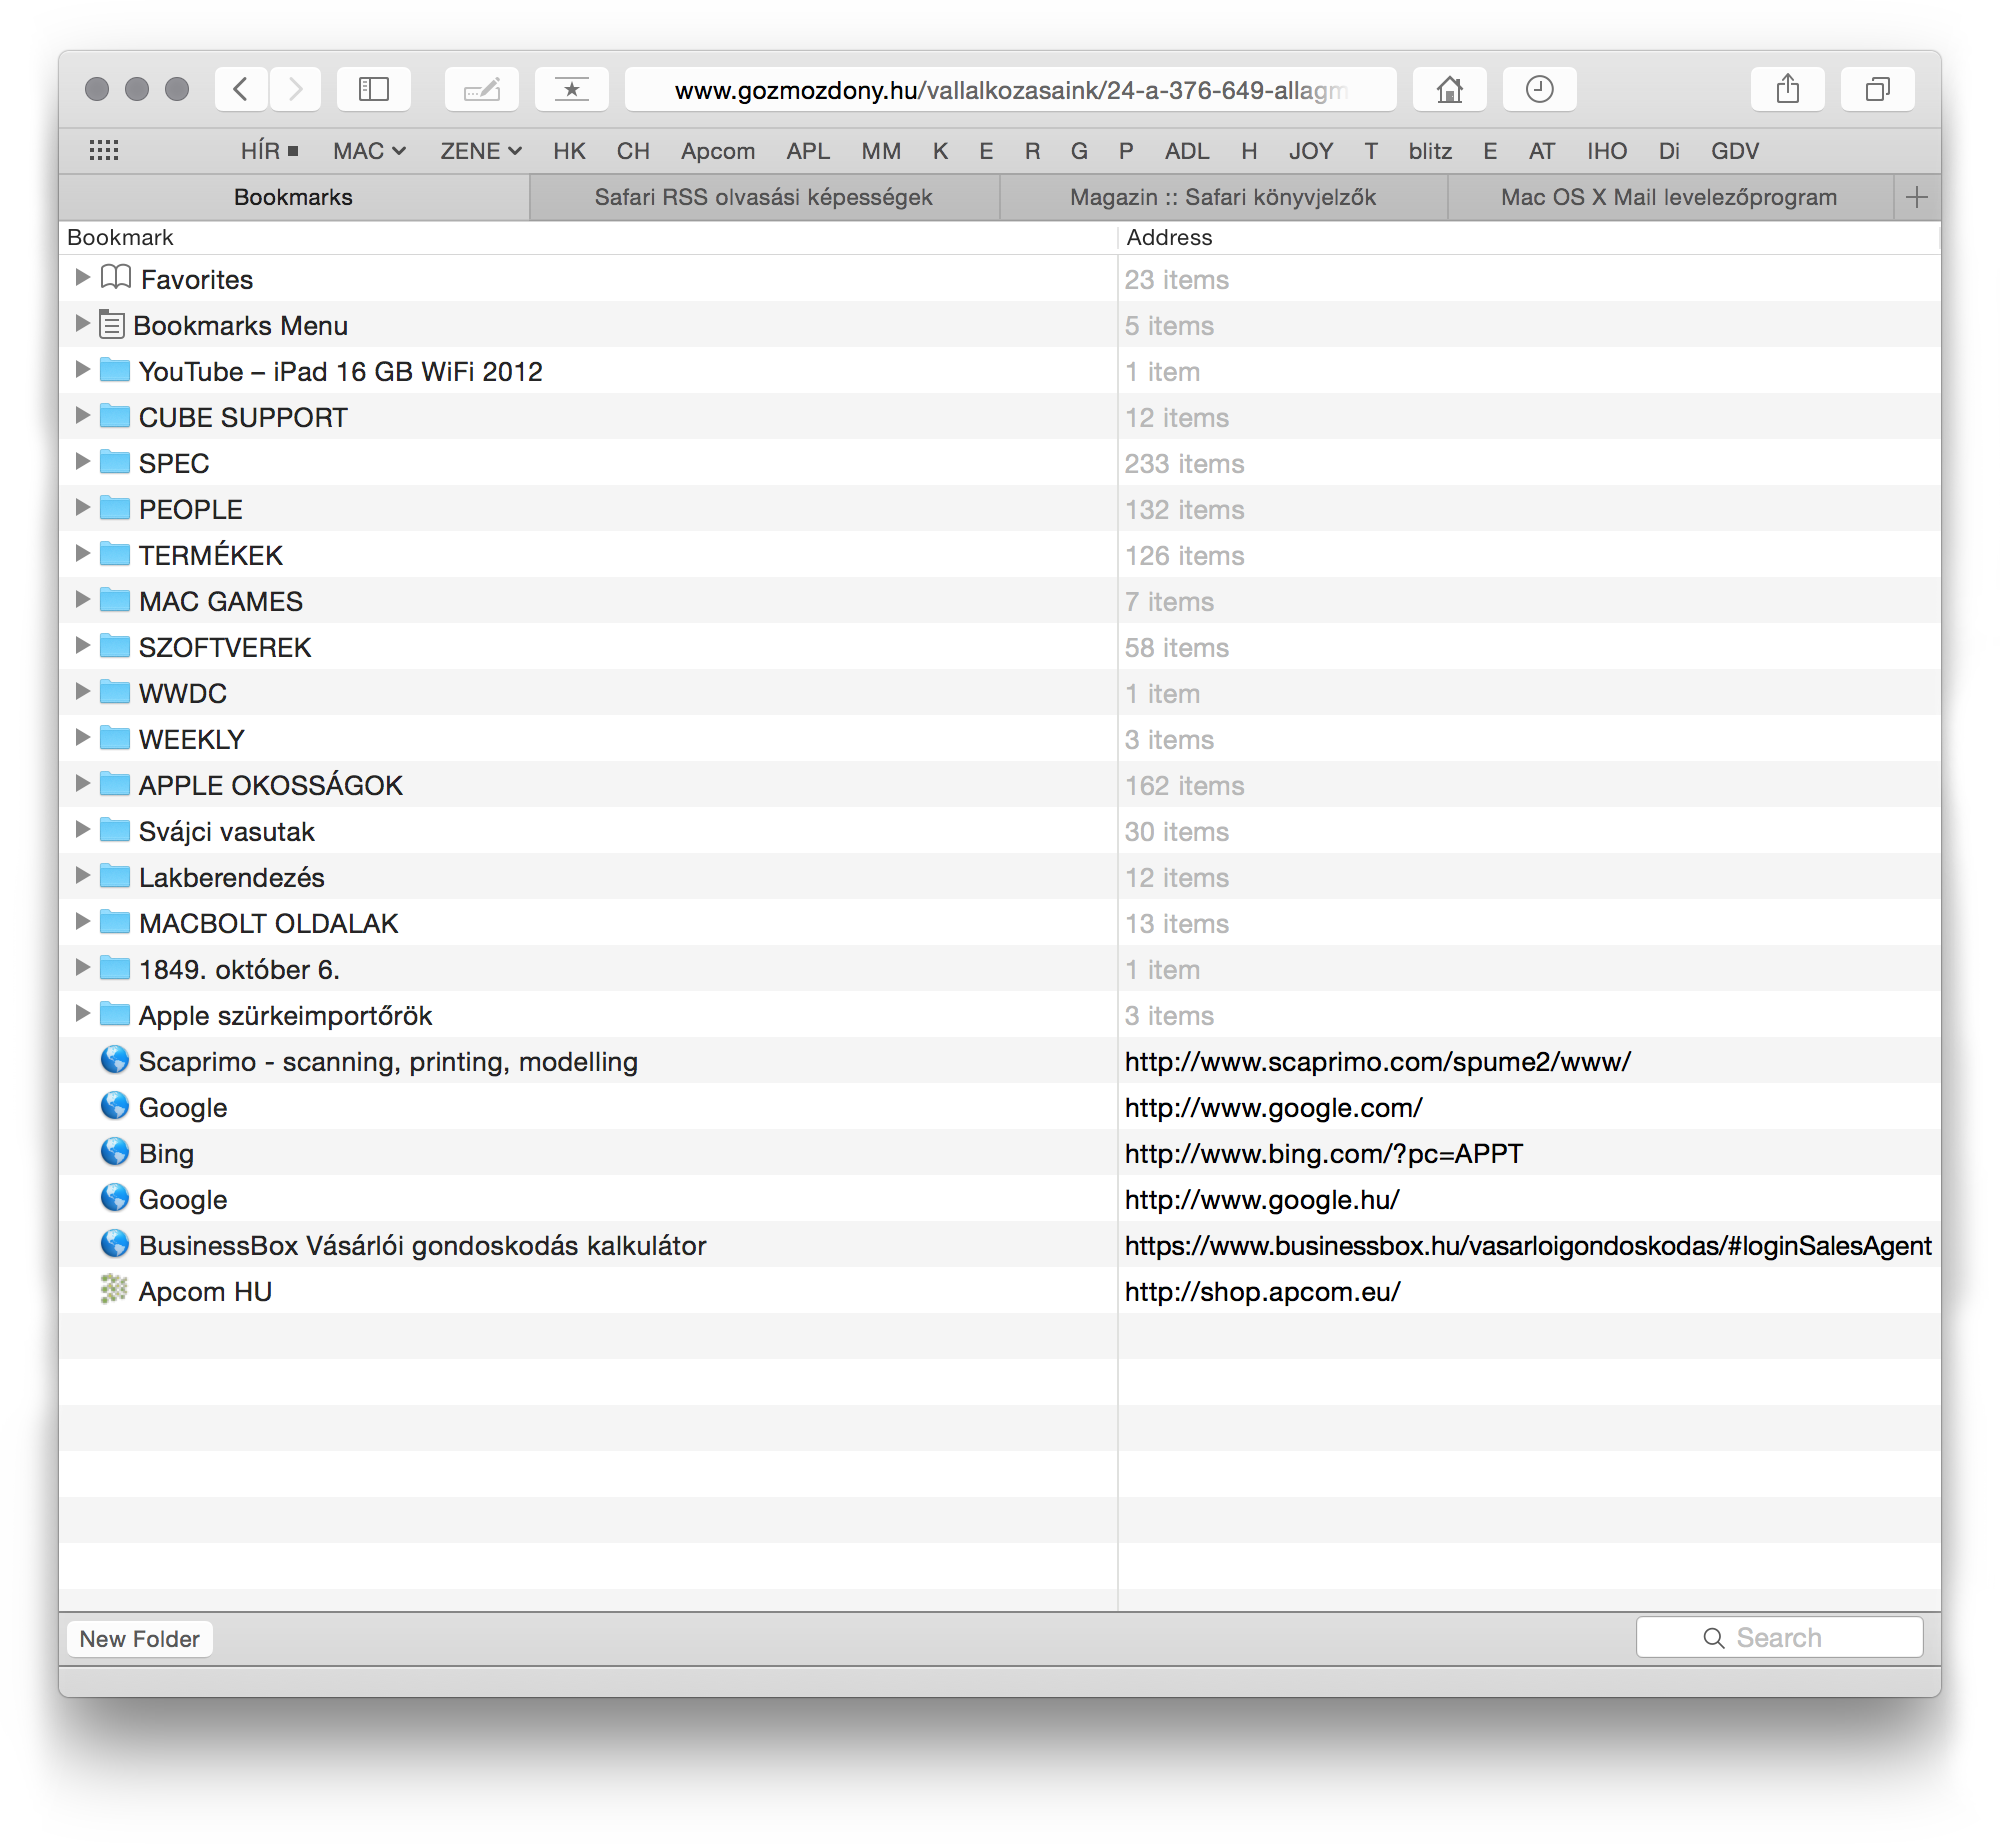Expand the Favorites folder triangle
Viewport: 2000px width, 1844px height.
(82, 277)
